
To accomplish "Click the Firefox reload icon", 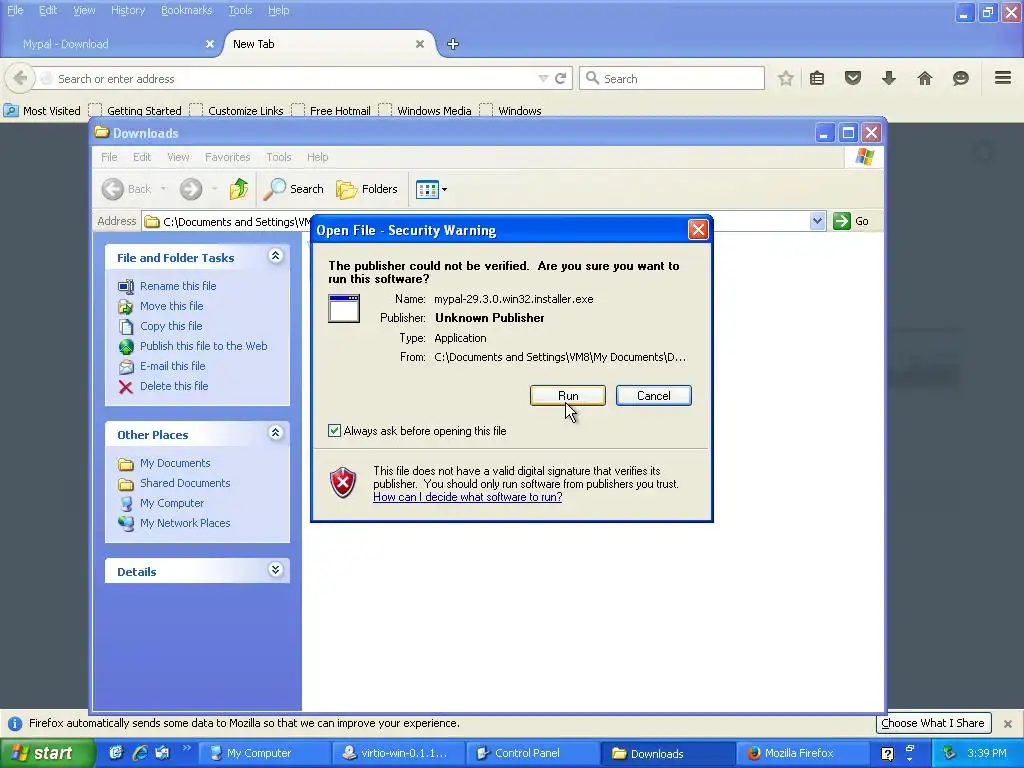I will [560, 78].
